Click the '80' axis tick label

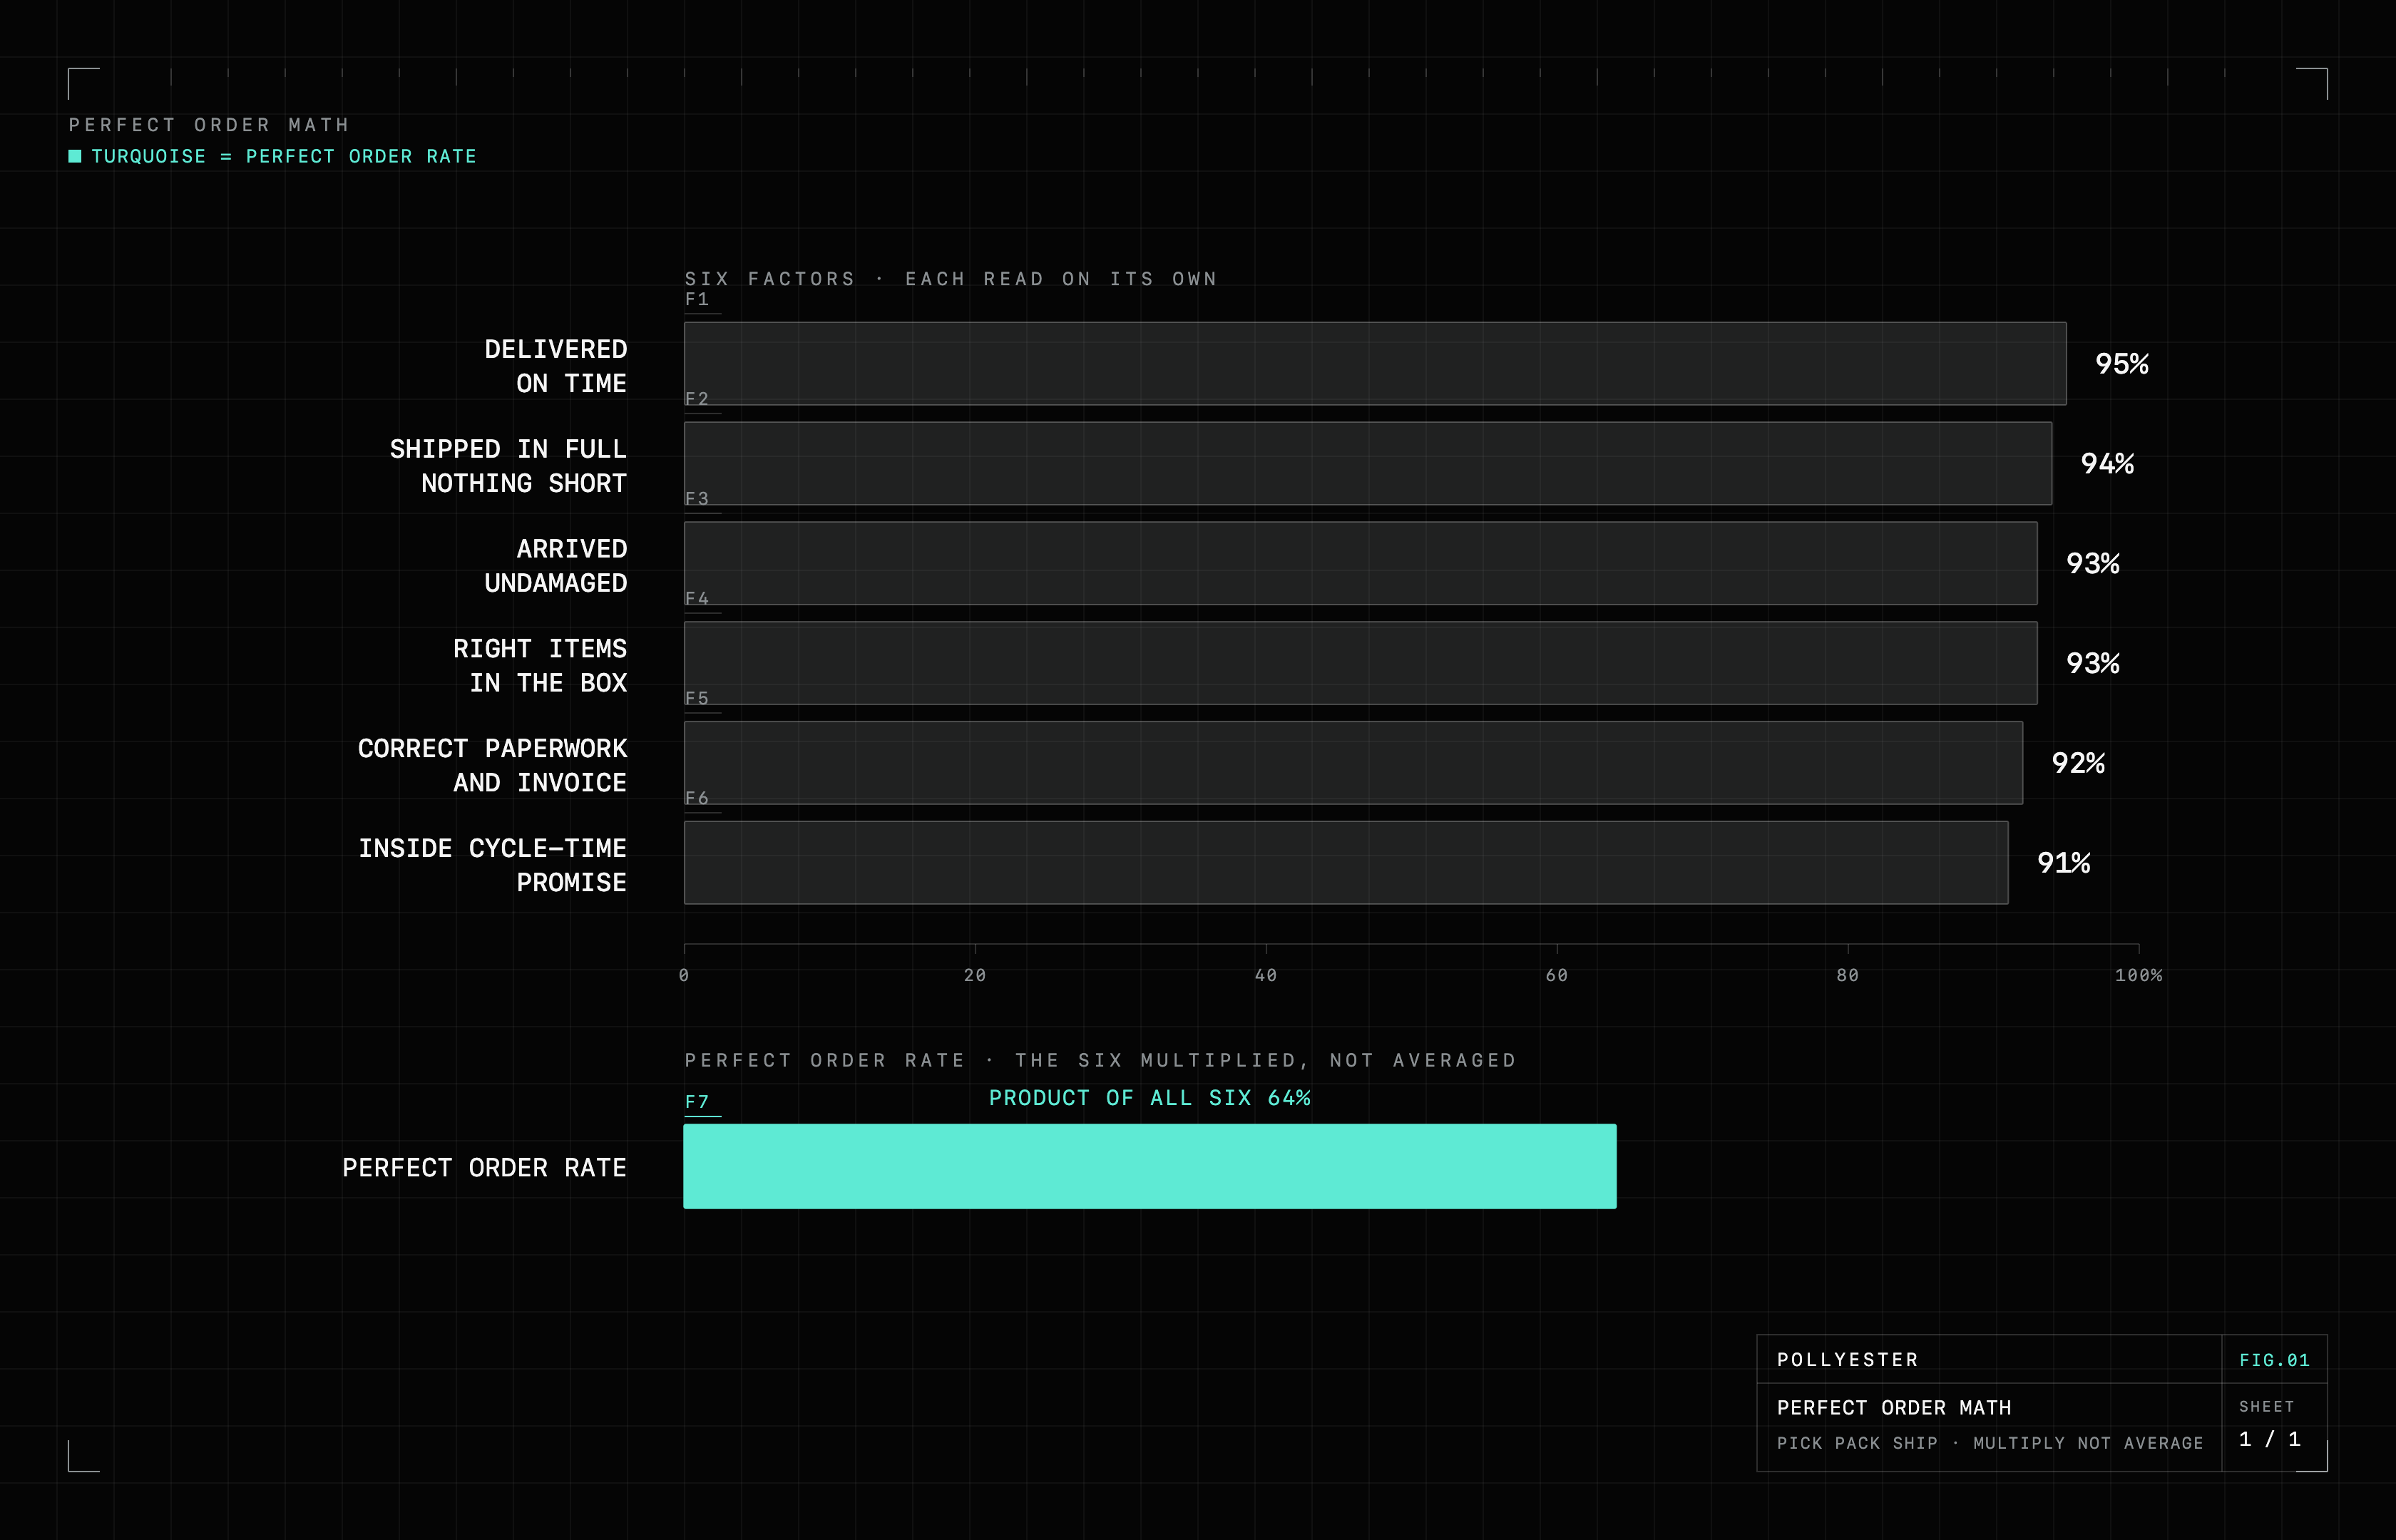click(1848, 975)
